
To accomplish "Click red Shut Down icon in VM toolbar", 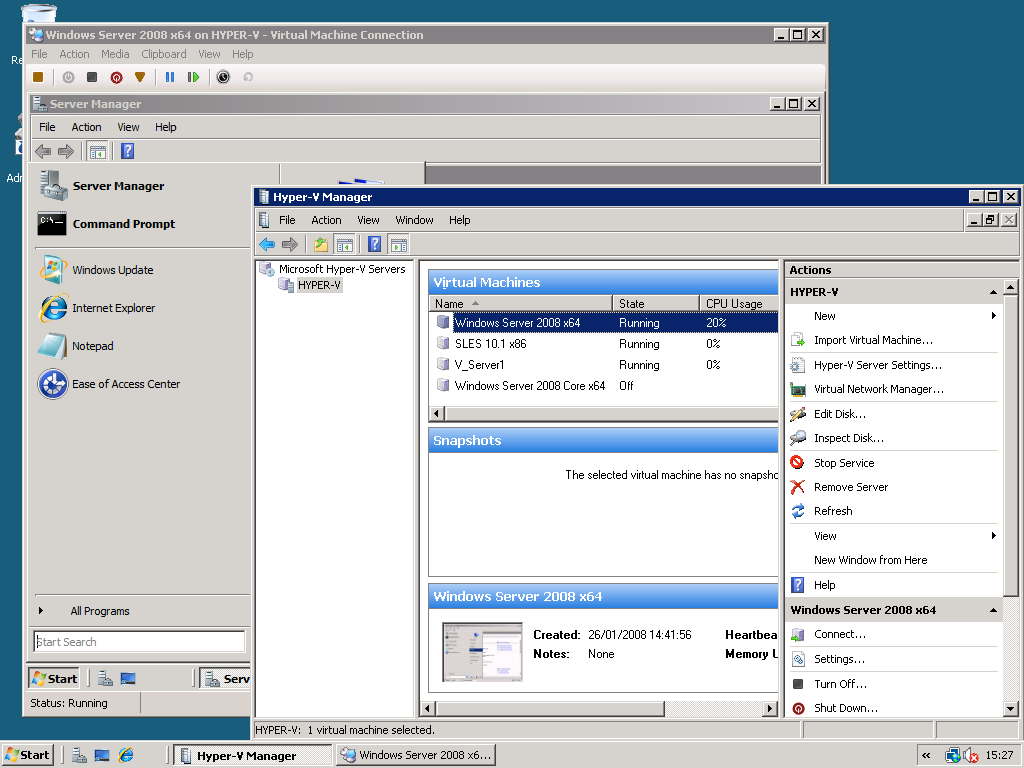I will (116, 77).
